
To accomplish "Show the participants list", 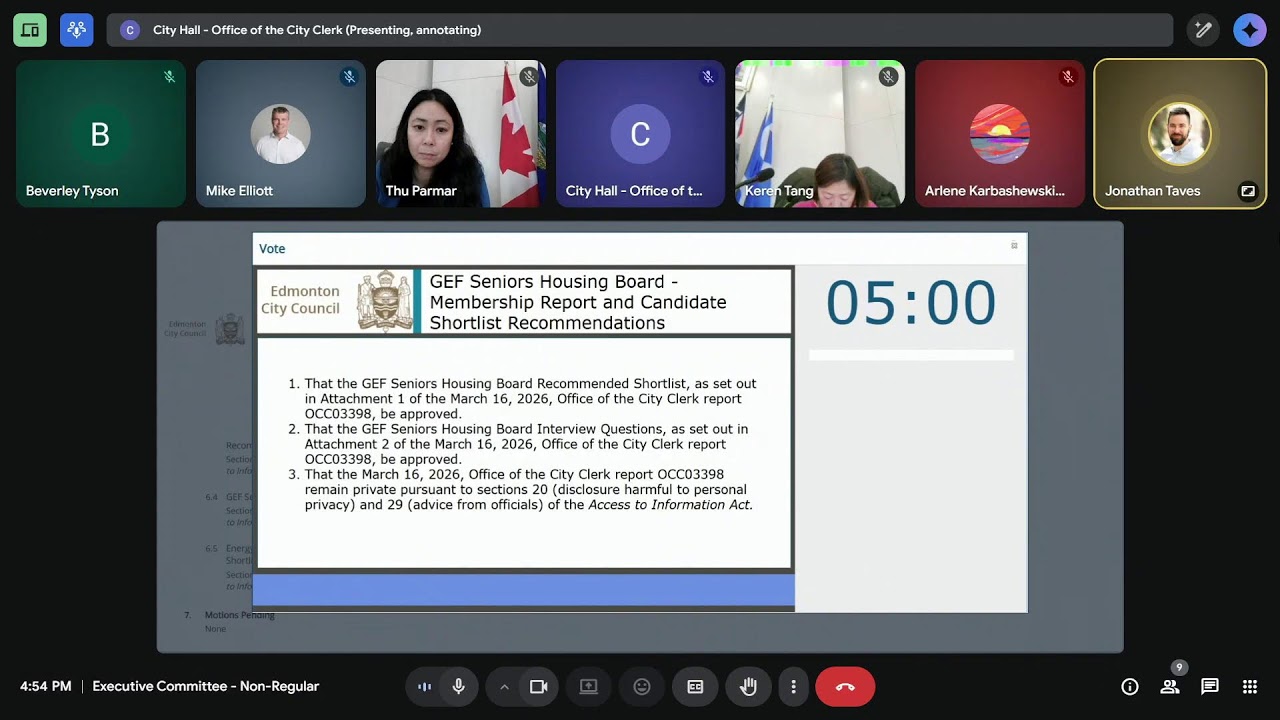I will (1170, 687).
